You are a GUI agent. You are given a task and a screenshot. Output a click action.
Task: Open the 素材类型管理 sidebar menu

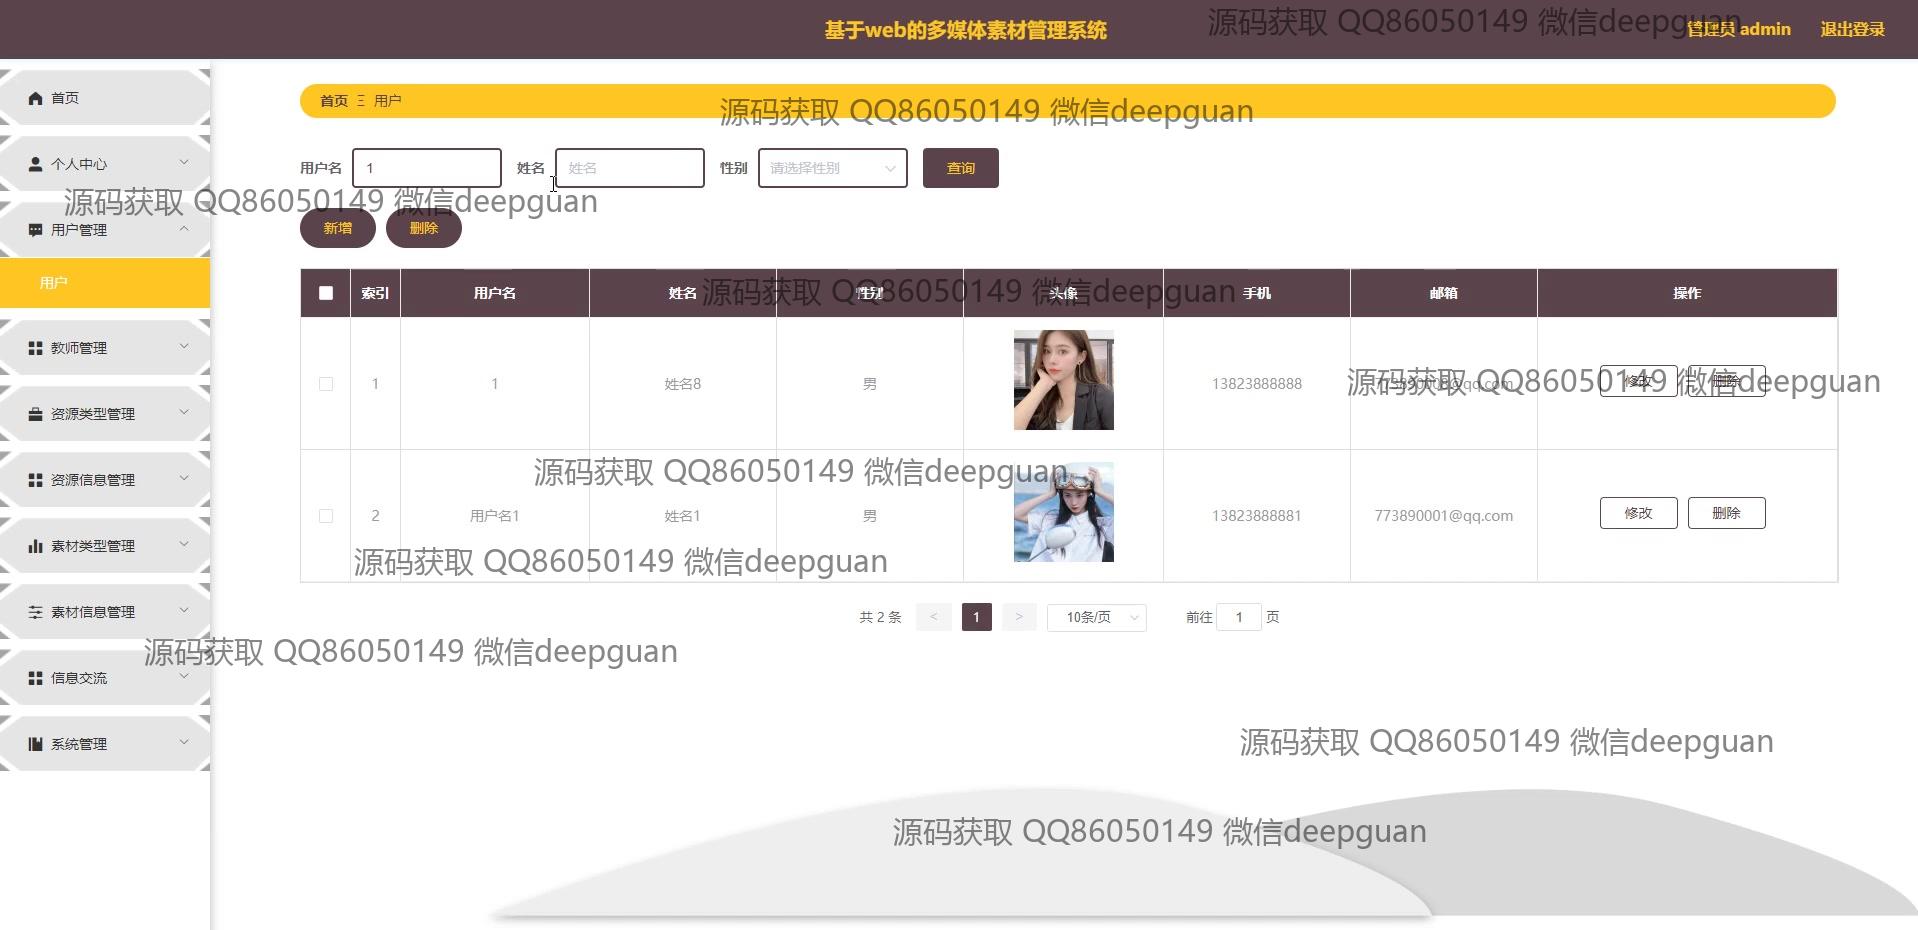pos(105,546)
